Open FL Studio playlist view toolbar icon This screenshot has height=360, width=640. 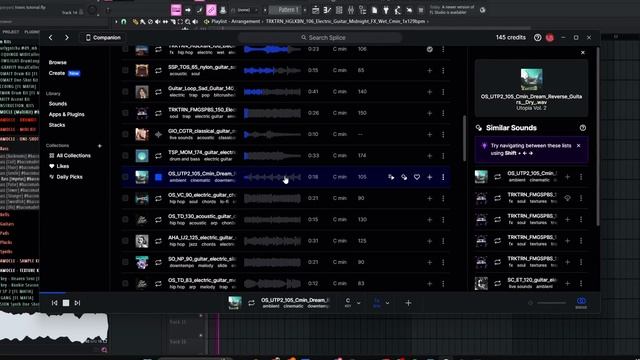pyautogui.click(x=316, y=10)
